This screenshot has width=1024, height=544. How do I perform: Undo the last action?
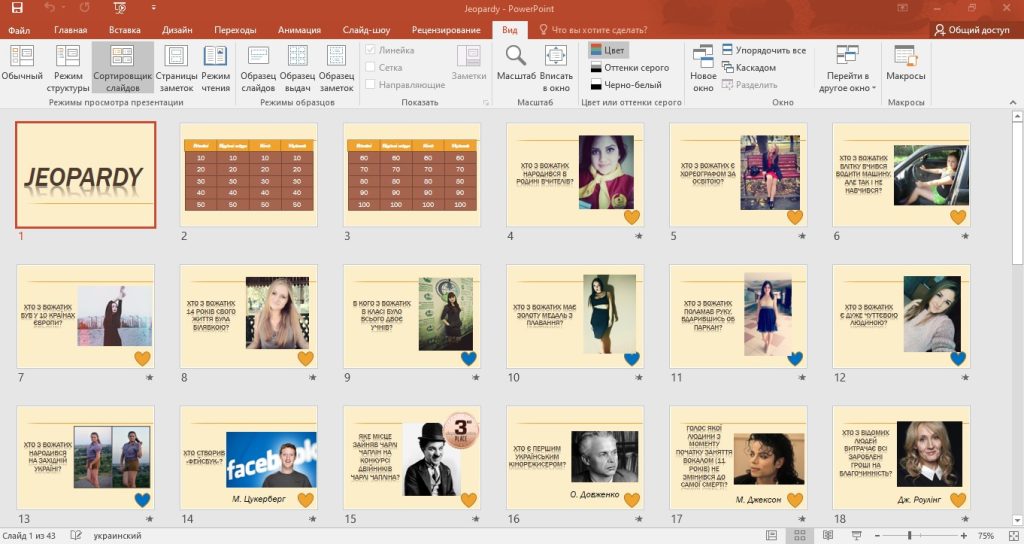click(x=50, y=8)
